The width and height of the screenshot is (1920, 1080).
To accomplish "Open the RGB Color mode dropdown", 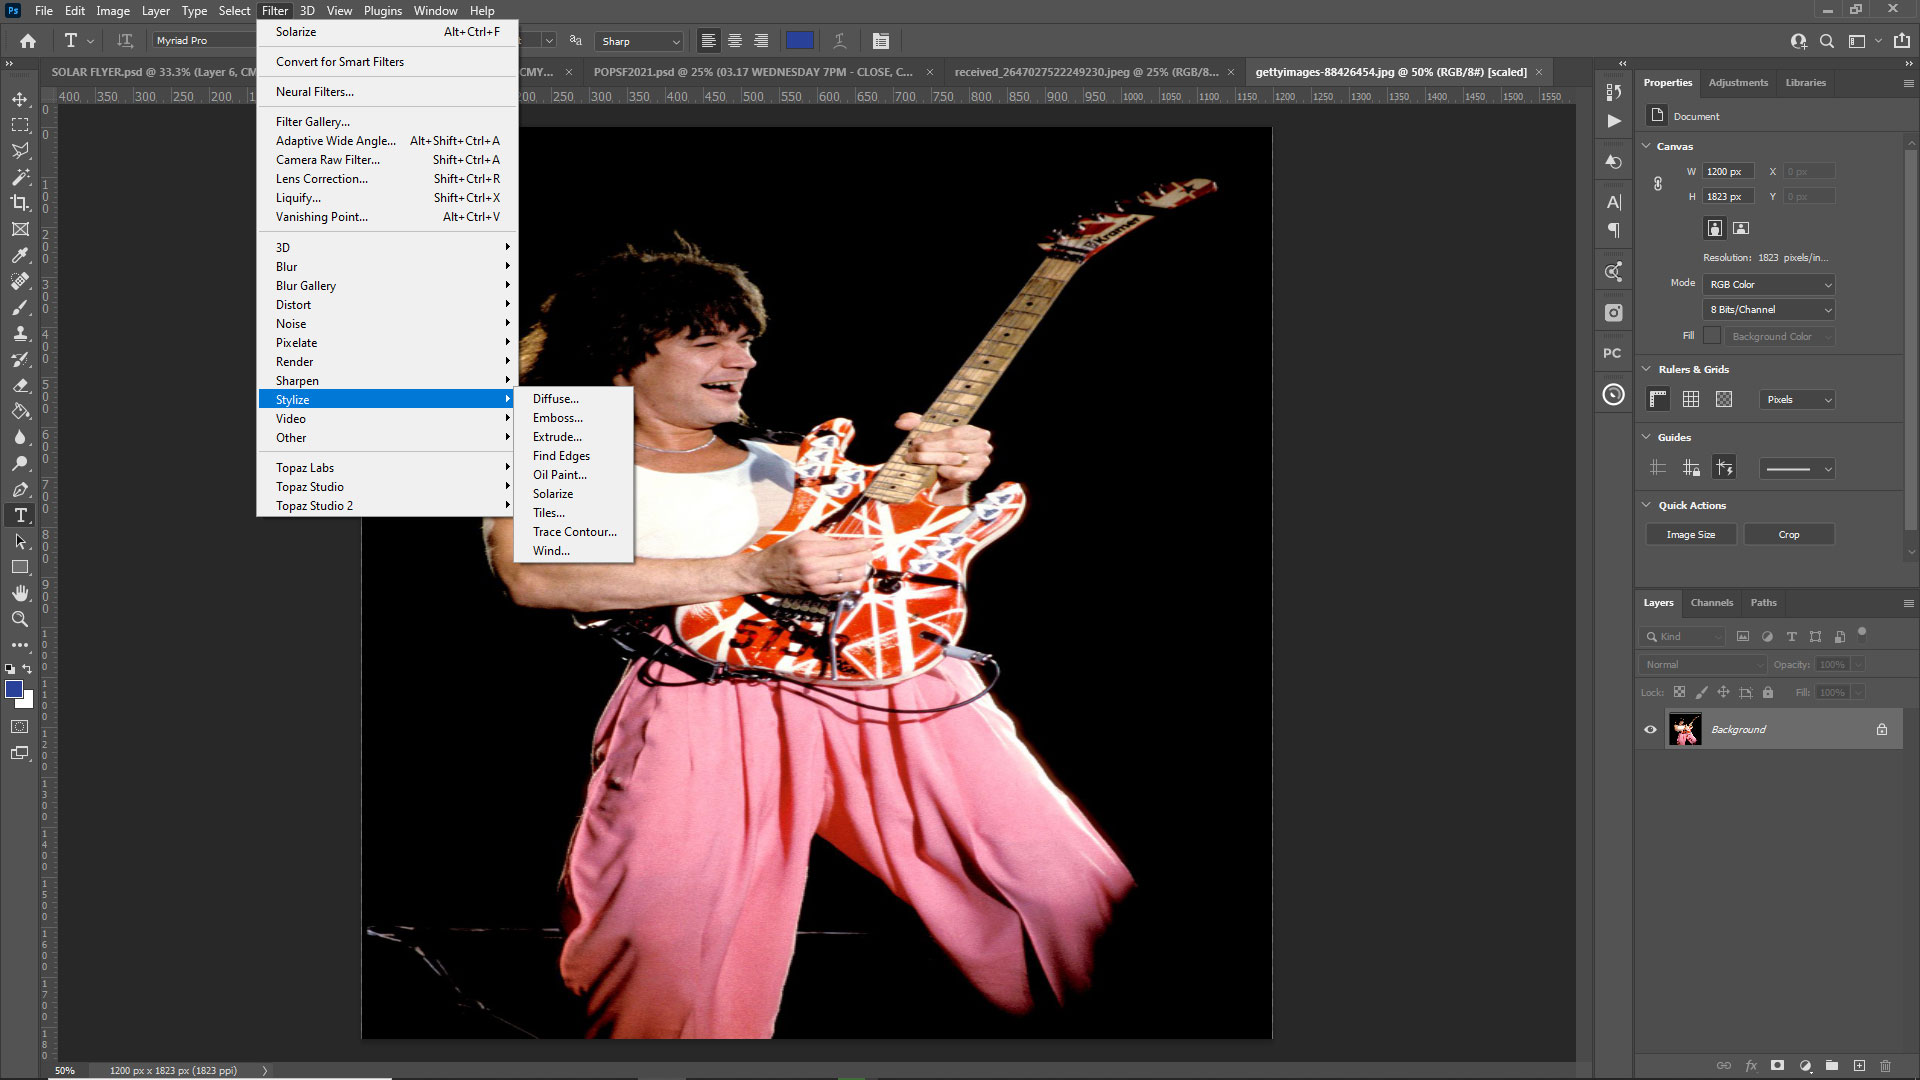I will click(x=1769, y=284).
